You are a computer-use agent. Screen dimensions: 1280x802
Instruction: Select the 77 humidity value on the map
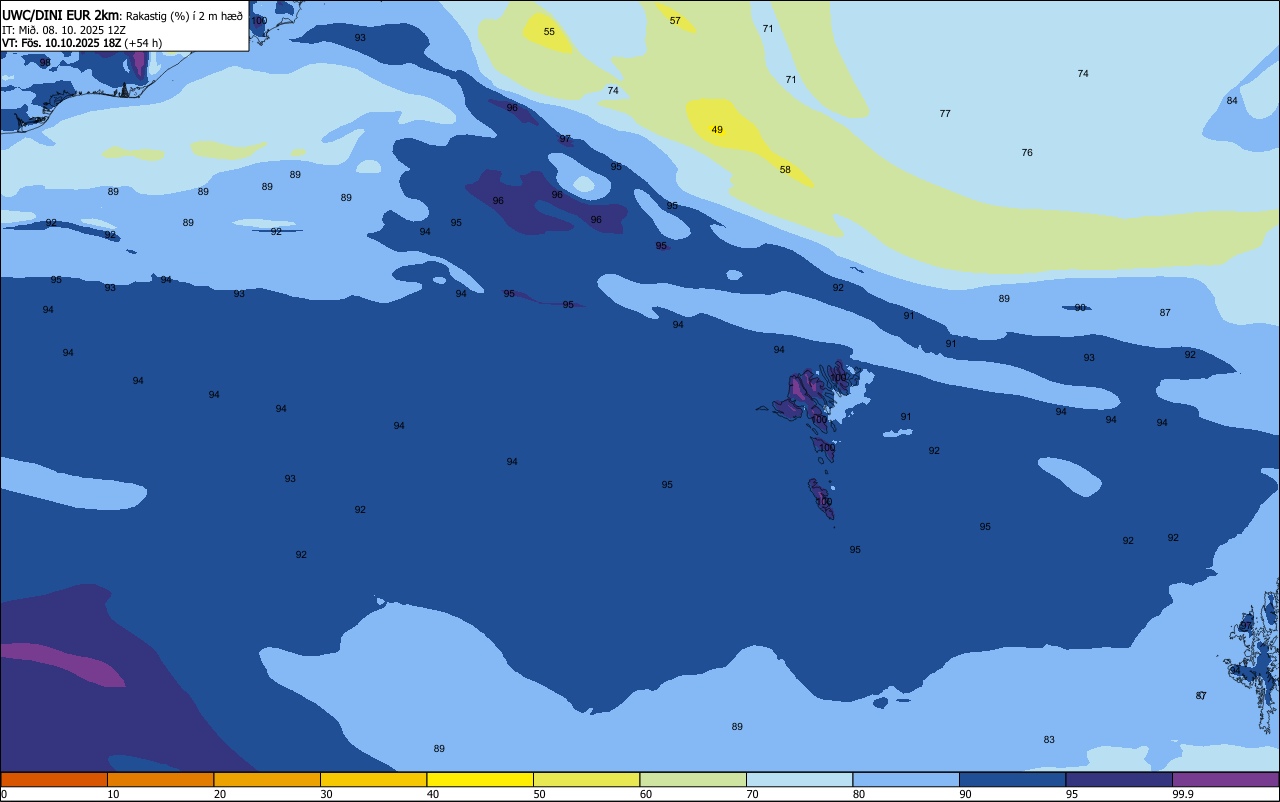[x=945, y=114]
